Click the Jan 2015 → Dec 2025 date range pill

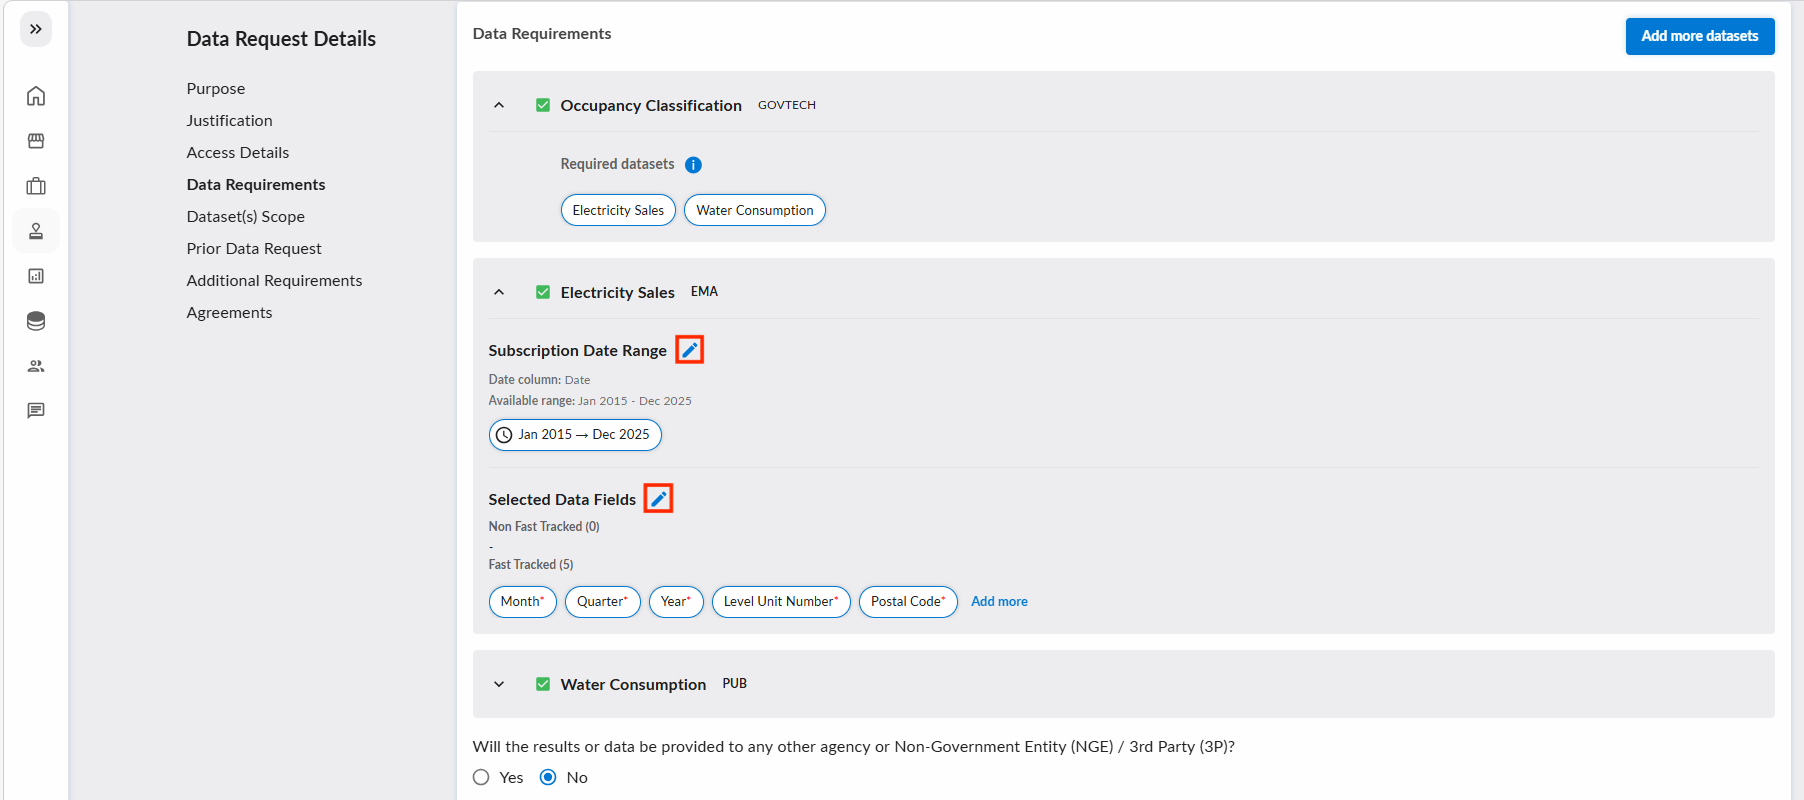(x=575, y=434)
